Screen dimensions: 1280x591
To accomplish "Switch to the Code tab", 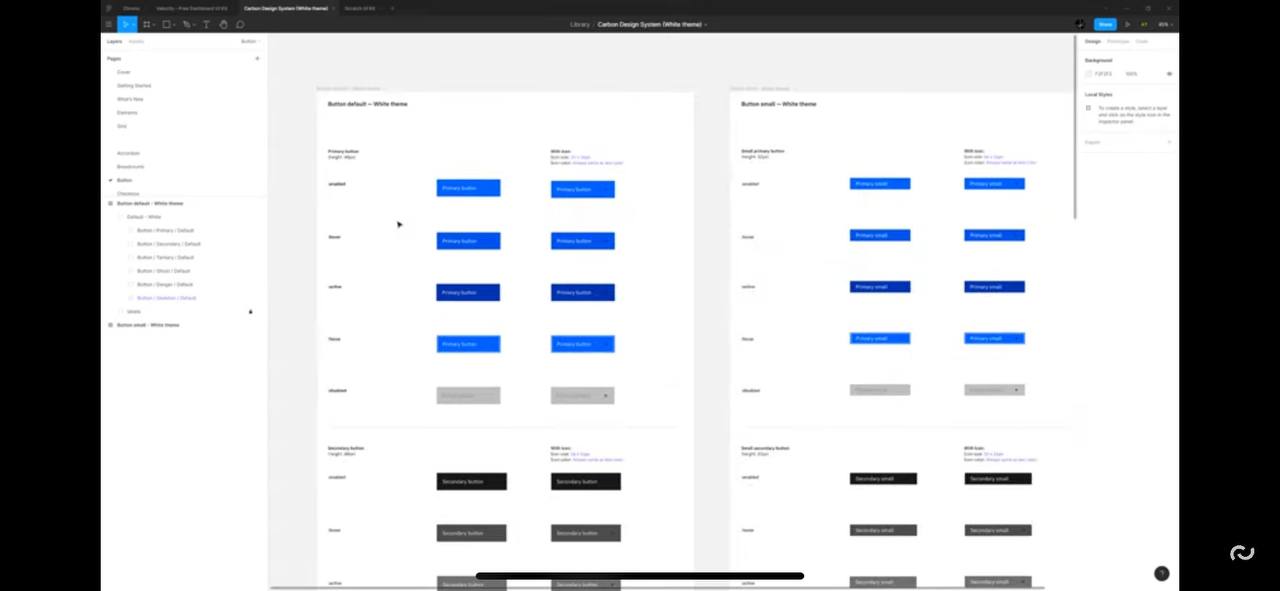I will 1142,41.
